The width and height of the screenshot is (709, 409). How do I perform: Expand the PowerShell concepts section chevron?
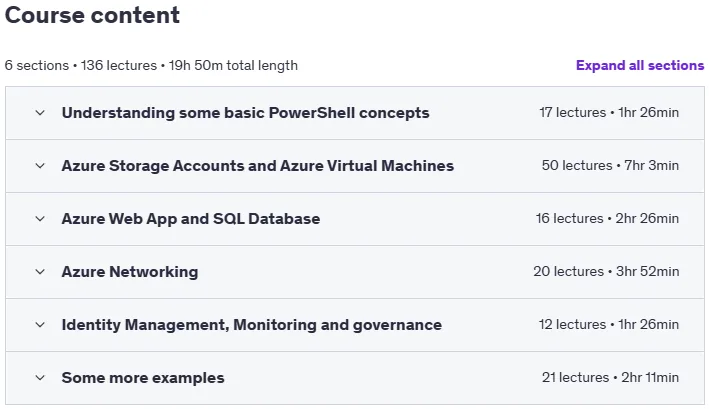[40, 113]
